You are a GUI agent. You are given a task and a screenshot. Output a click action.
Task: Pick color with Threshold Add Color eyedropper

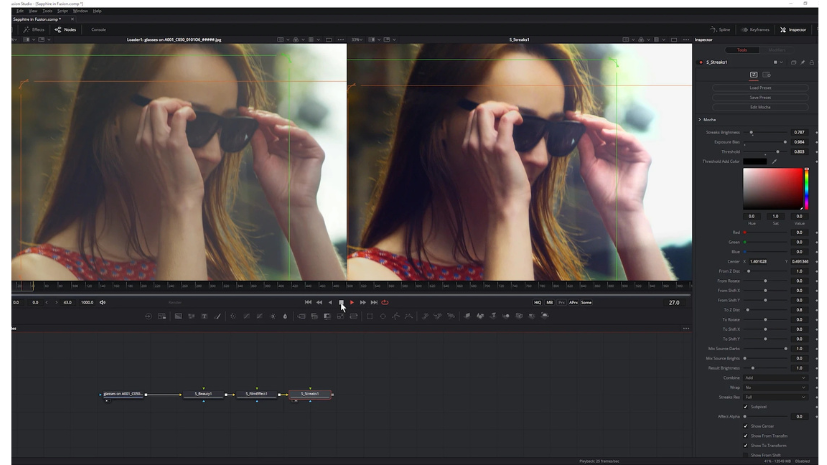[x=773, y=161]
